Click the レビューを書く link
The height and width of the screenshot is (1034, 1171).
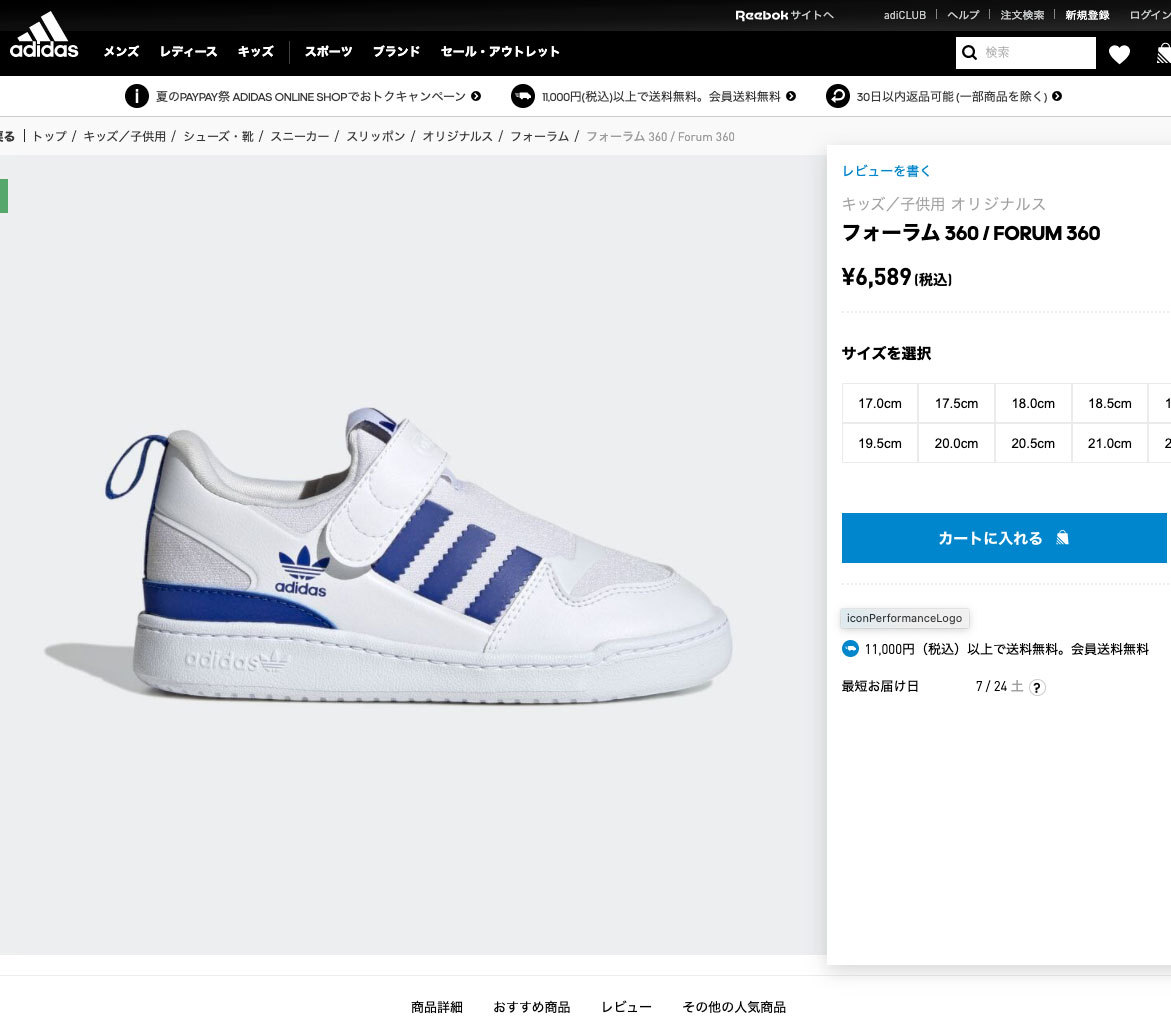886,171
